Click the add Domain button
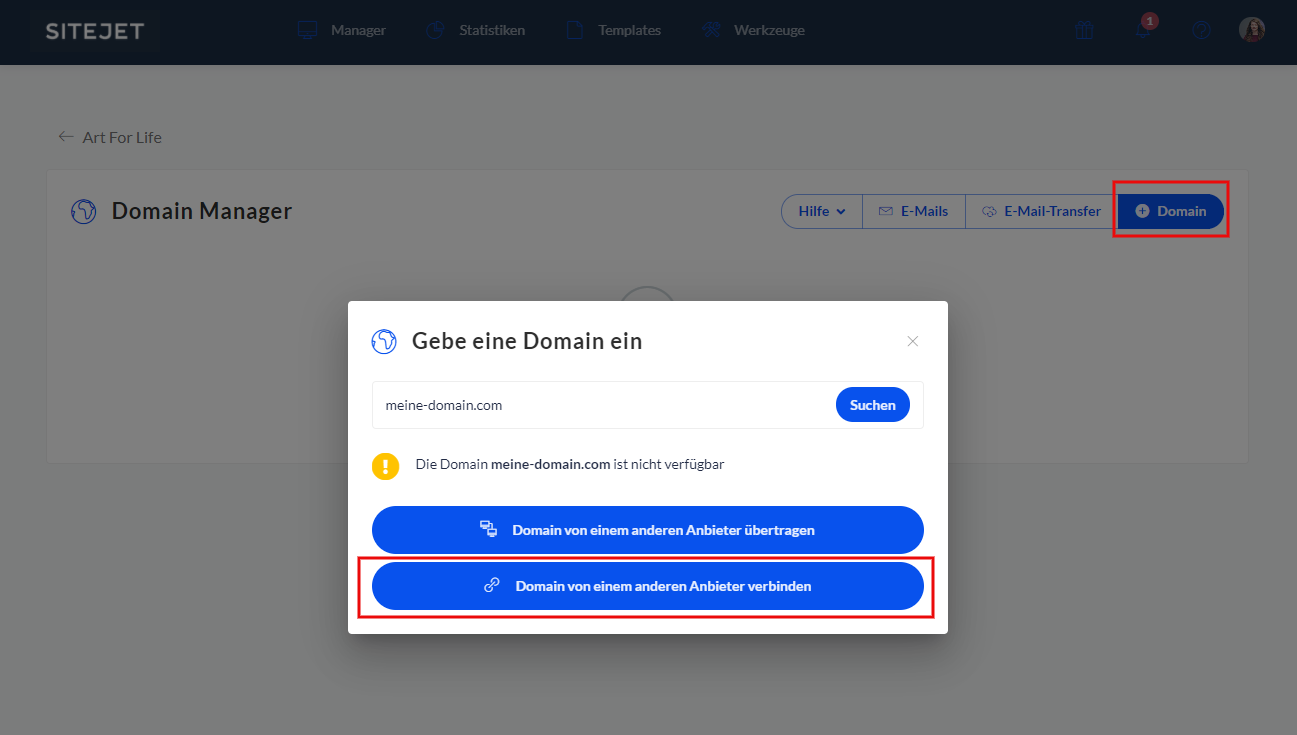This screenshot has height=735, width=1297. pos(1170,211)
